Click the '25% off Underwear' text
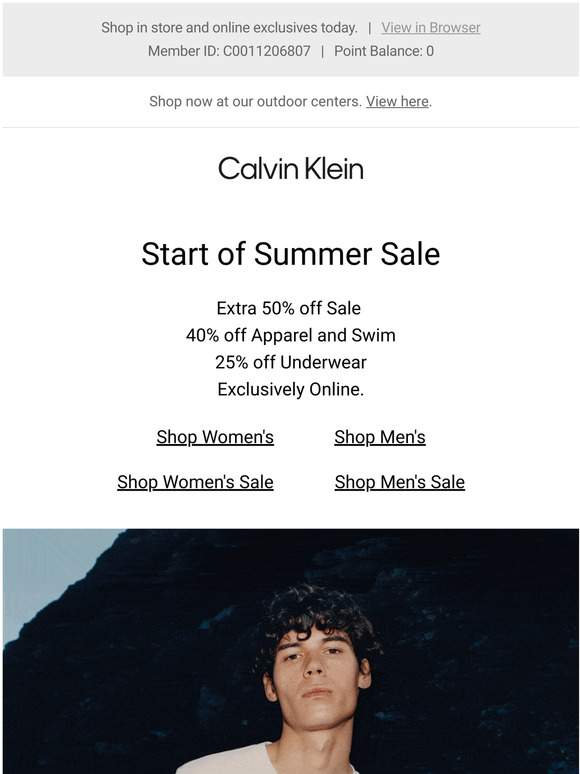This screenshot has height=774, width=580. (290, 362)
